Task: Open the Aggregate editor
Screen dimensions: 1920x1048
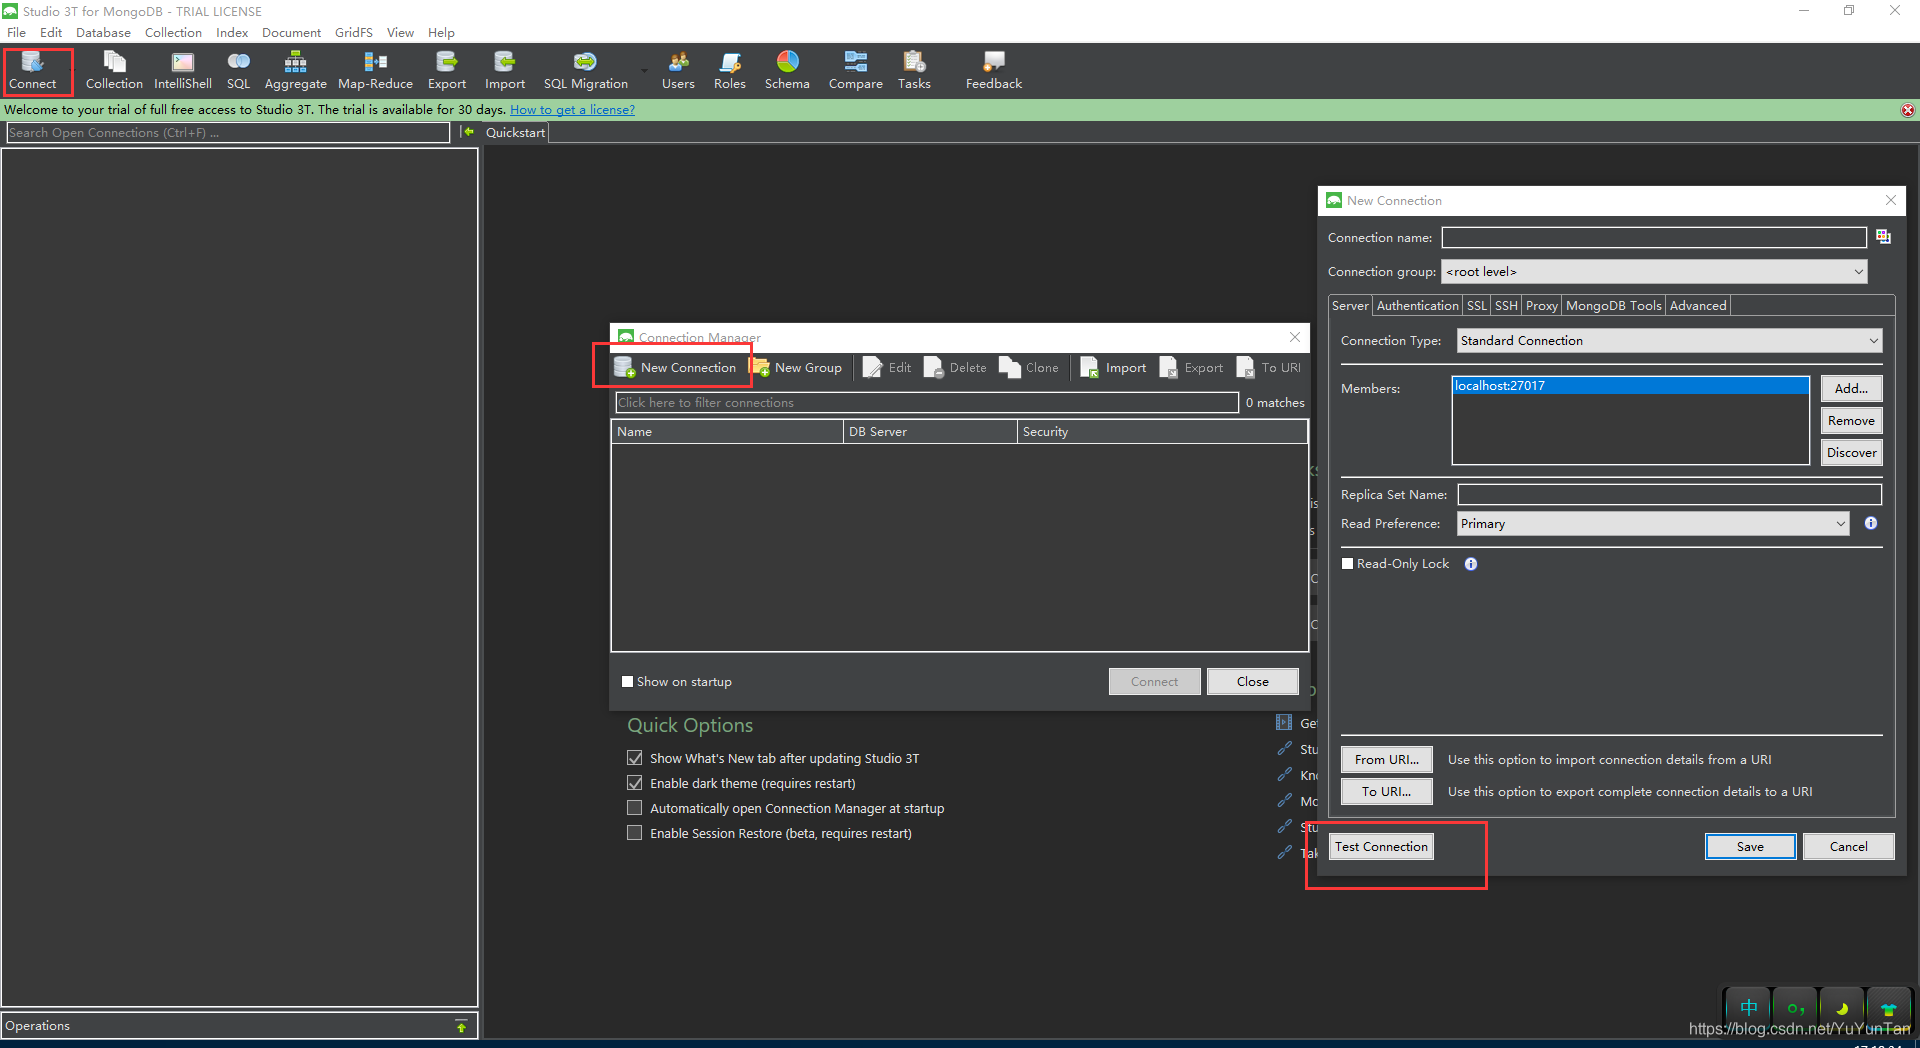Action: click(x=295, y=70)
